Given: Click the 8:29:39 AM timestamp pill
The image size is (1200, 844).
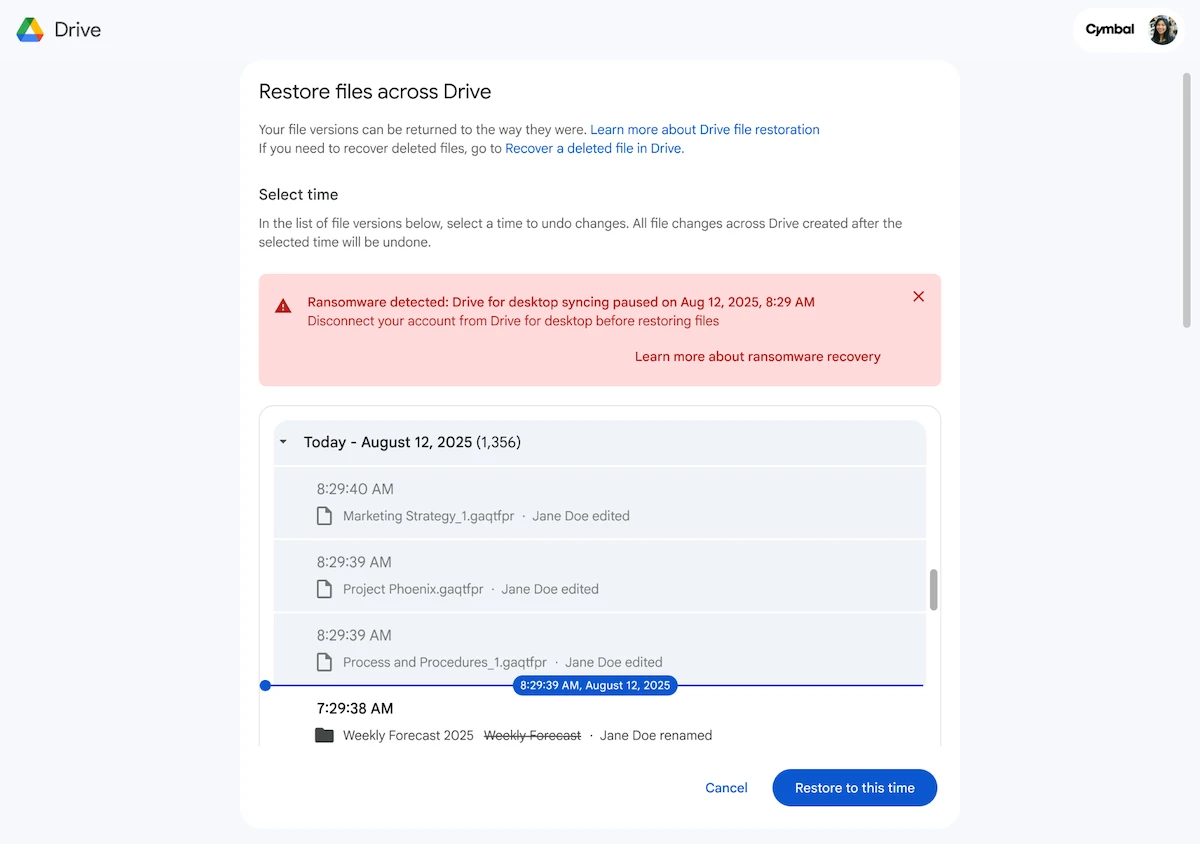Looking at the screenshot, I should (x=595, y=685).
